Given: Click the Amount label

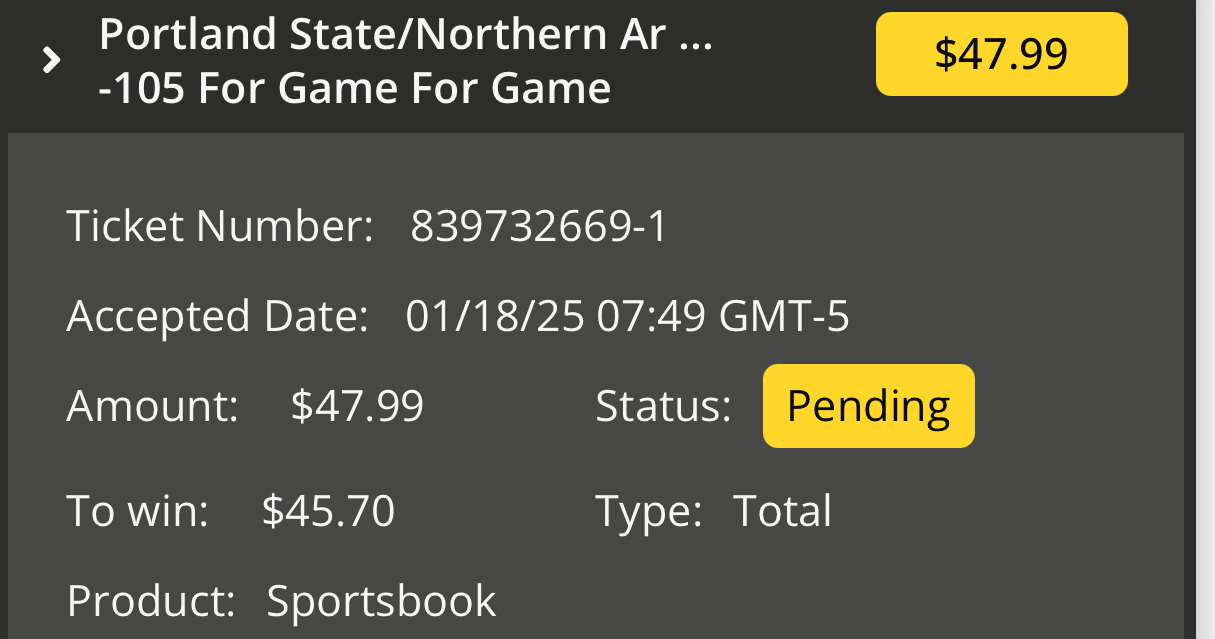Looking at the screenshot, I should tap(153, 406).
